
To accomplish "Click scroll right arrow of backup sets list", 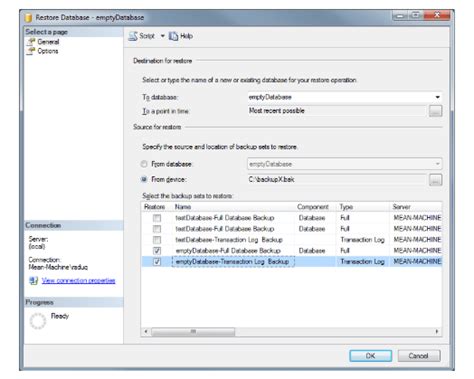I will click(x=437, y=332).
